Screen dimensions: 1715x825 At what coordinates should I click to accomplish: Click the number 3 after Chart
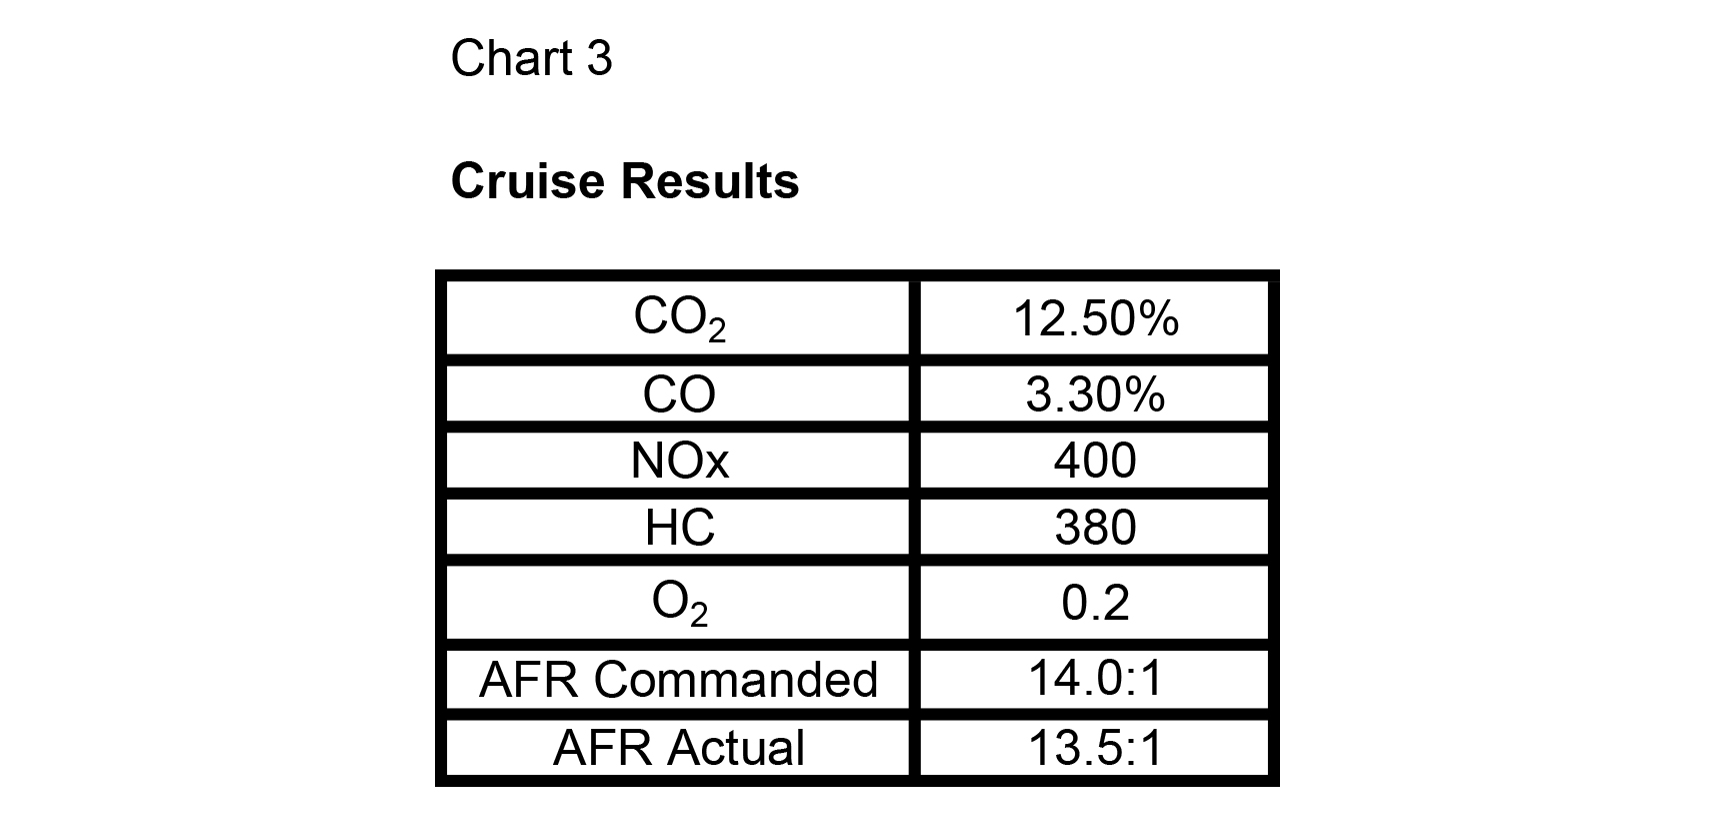(x=599, y=58)
